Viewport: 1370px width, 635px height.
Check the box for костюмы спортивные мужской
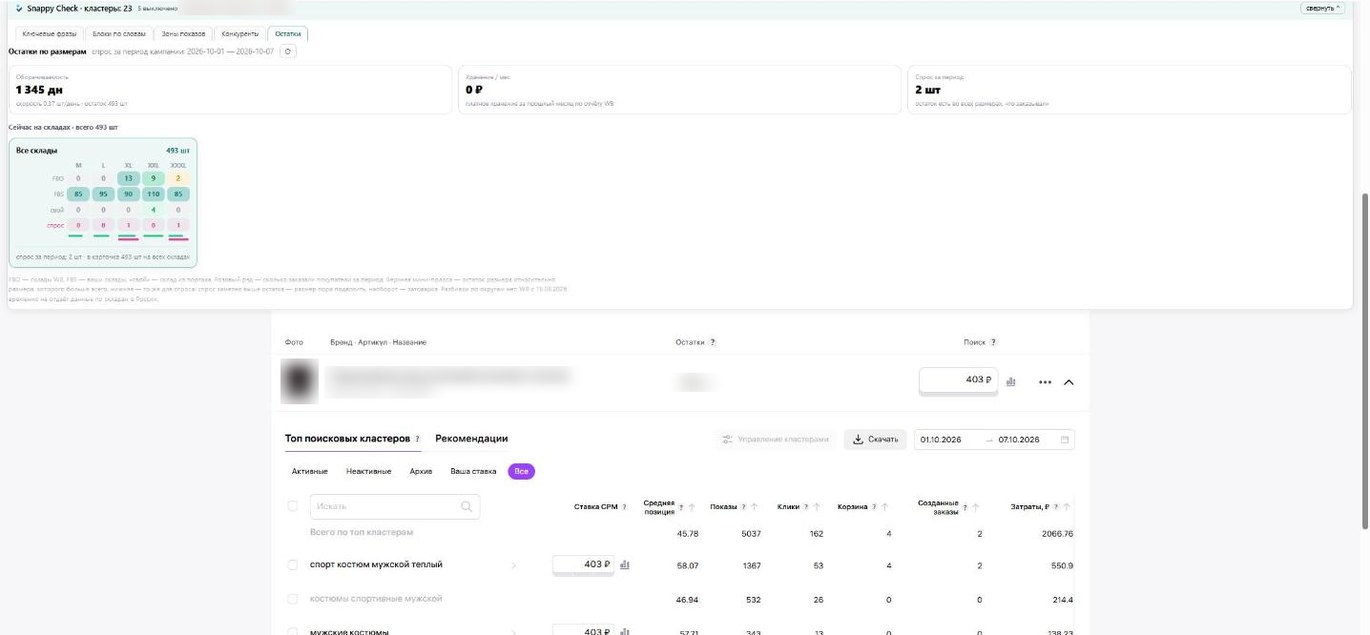tap(293, 599)
